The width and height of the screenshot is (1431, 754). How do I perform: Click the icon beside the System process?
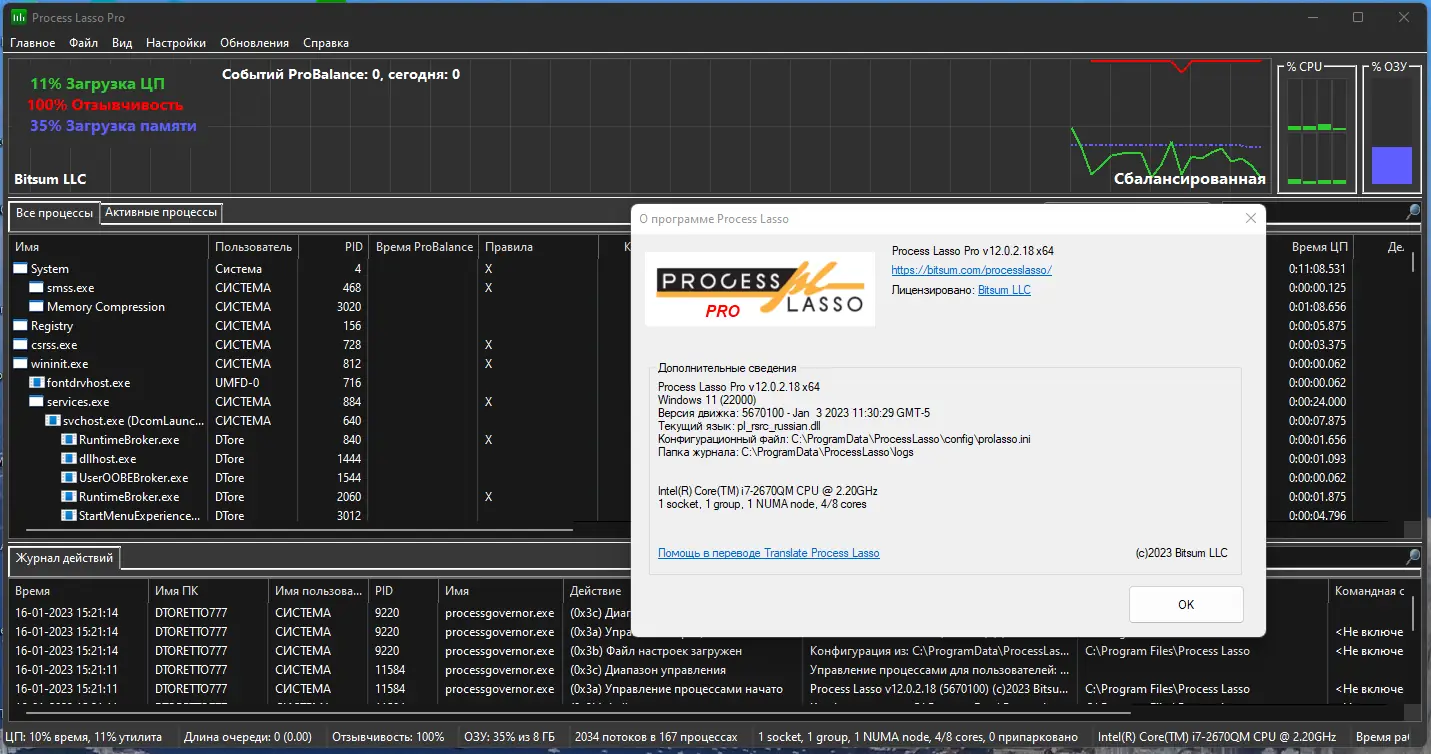click(21, 269)
